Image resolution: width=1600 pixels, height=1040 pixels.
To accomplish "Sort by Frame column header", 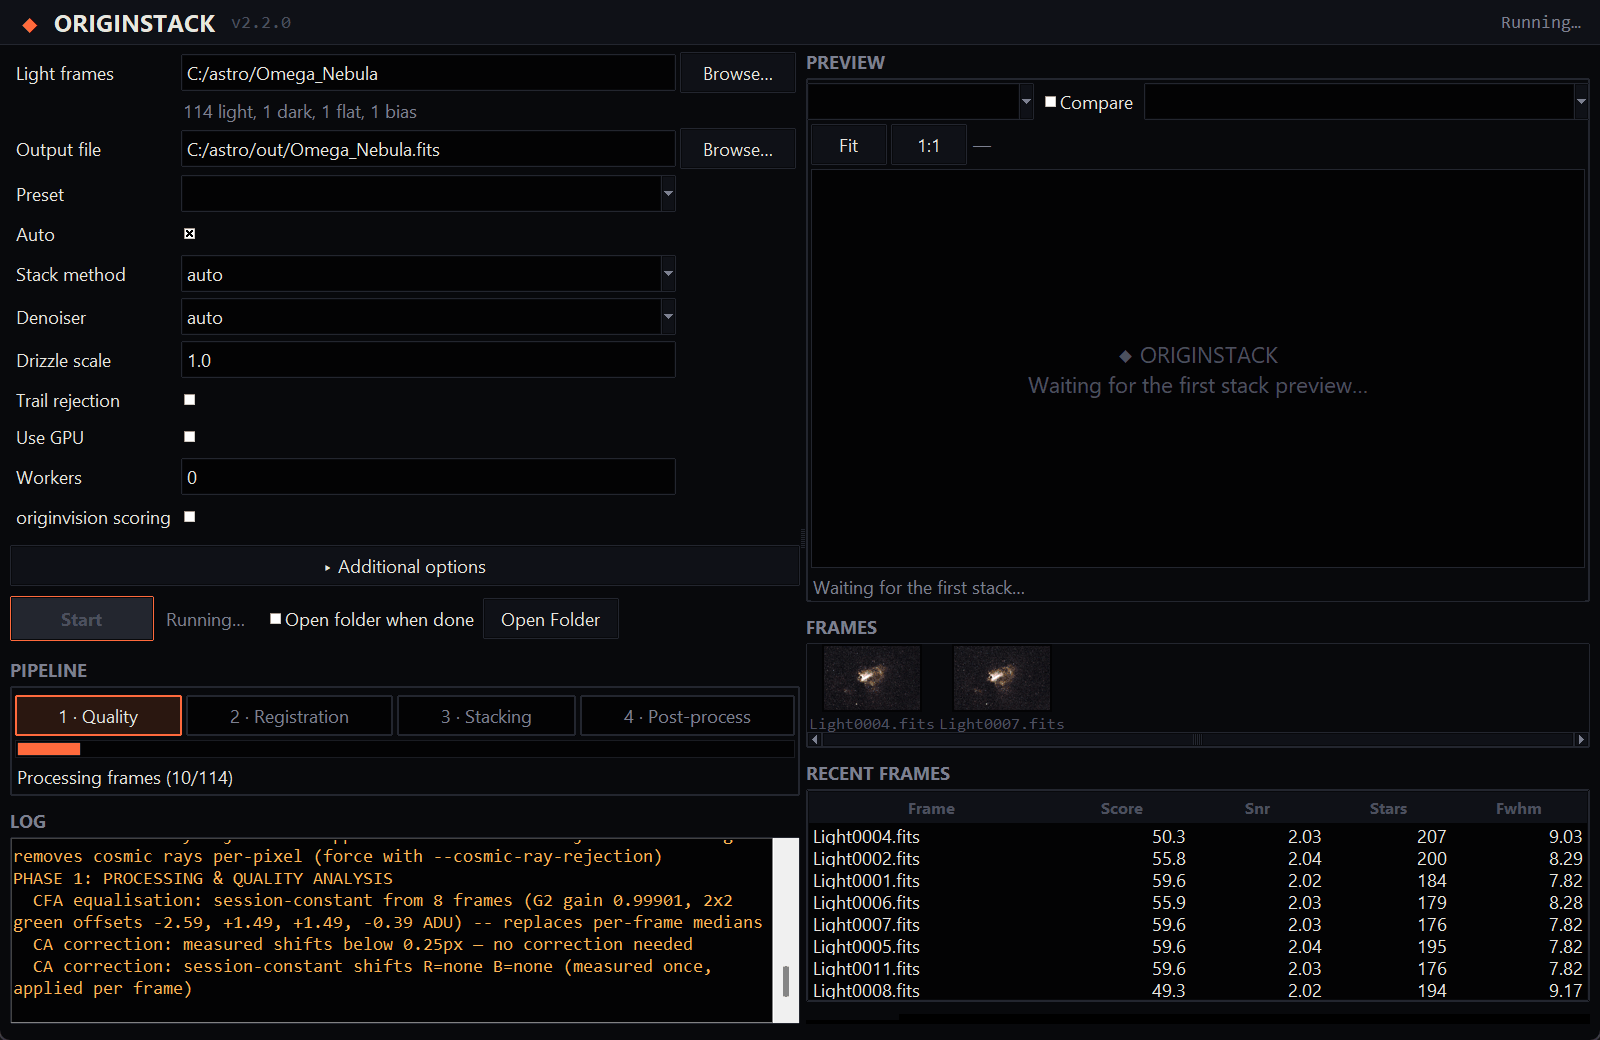I will (x=931, y=808).
